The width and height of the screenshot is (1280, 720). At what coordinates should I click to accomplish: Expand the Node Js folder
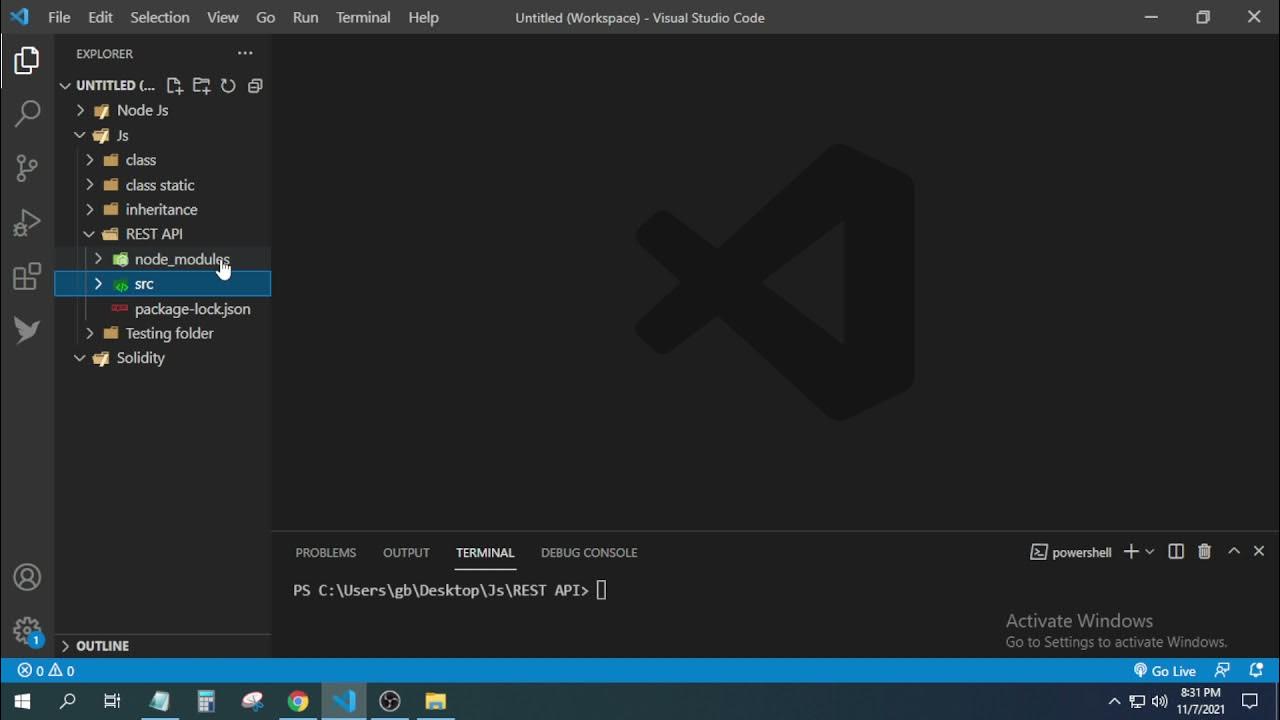point(162,110)
